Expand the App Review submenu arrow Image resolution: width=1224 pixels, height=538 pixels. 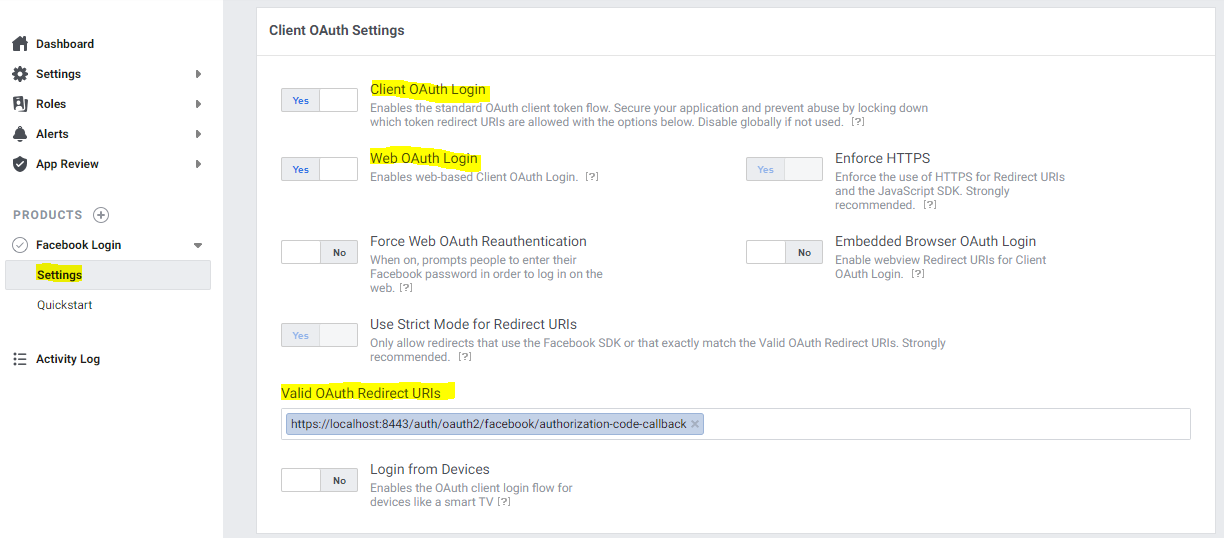[x=198, y=164]
